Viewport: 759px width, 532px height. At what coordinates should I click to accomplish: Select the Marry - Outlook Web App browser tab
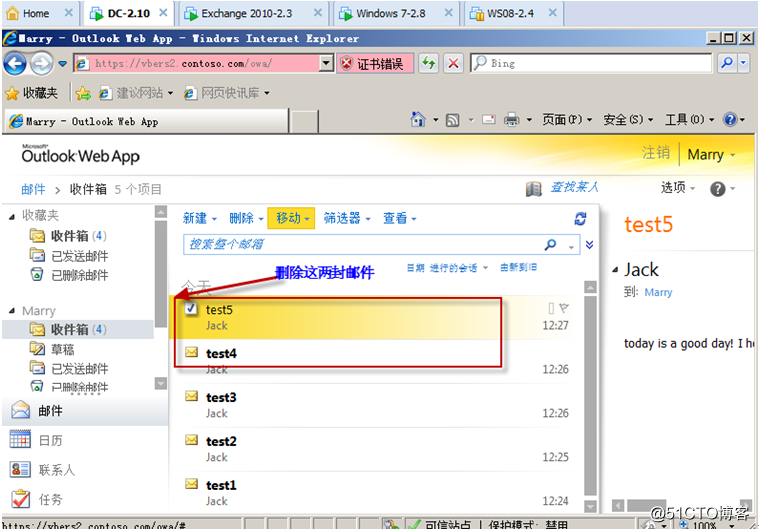(147, 121)
